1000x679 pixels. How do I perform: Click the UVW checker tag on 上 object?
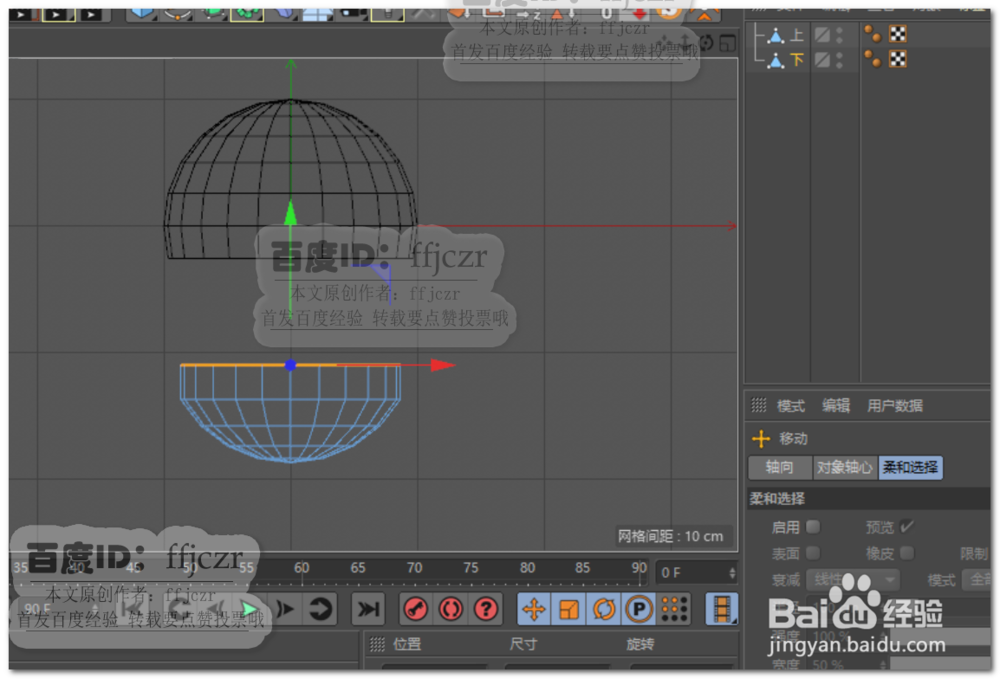click(x=898, y=34)
